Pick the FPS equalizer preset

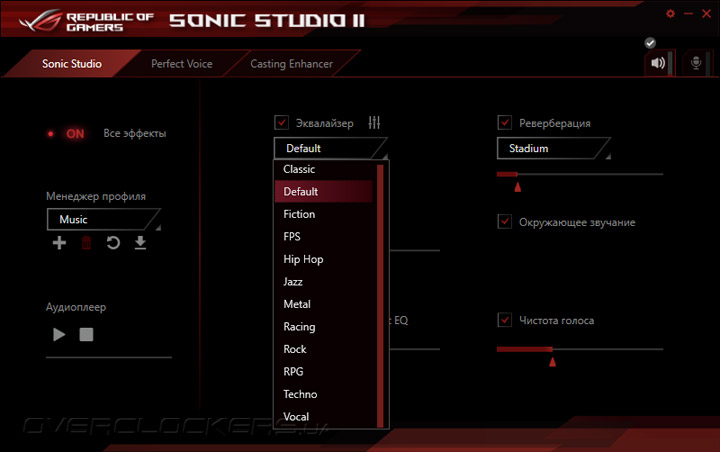pos(324,237)
